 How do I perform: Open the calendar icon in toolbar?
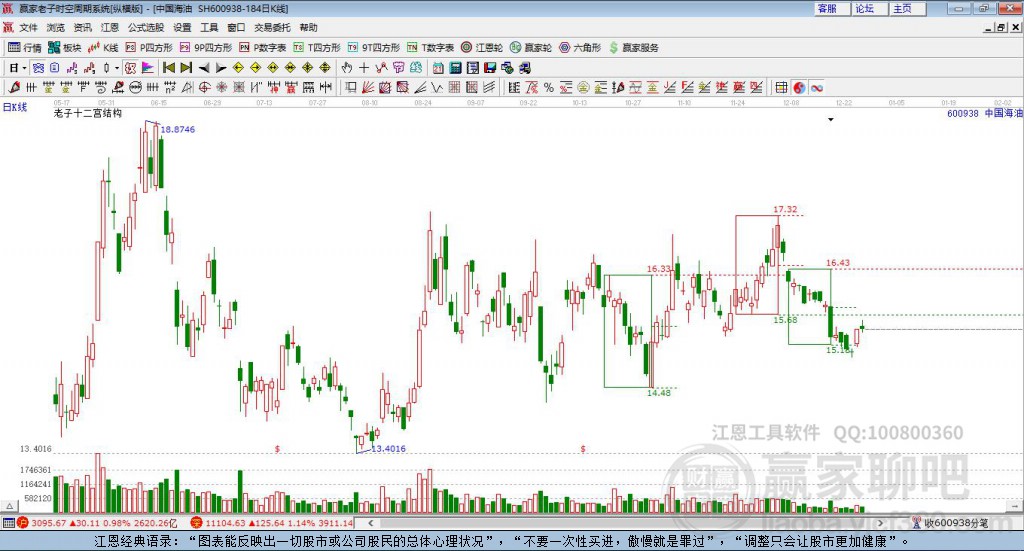[x=438, y=68]
